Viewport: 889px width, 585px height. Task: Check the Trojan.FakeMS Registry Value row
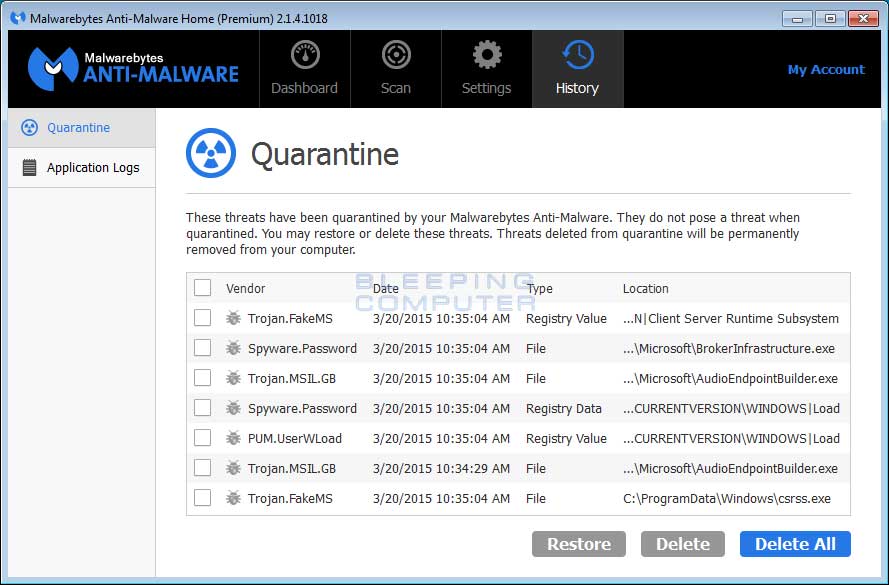203,318
